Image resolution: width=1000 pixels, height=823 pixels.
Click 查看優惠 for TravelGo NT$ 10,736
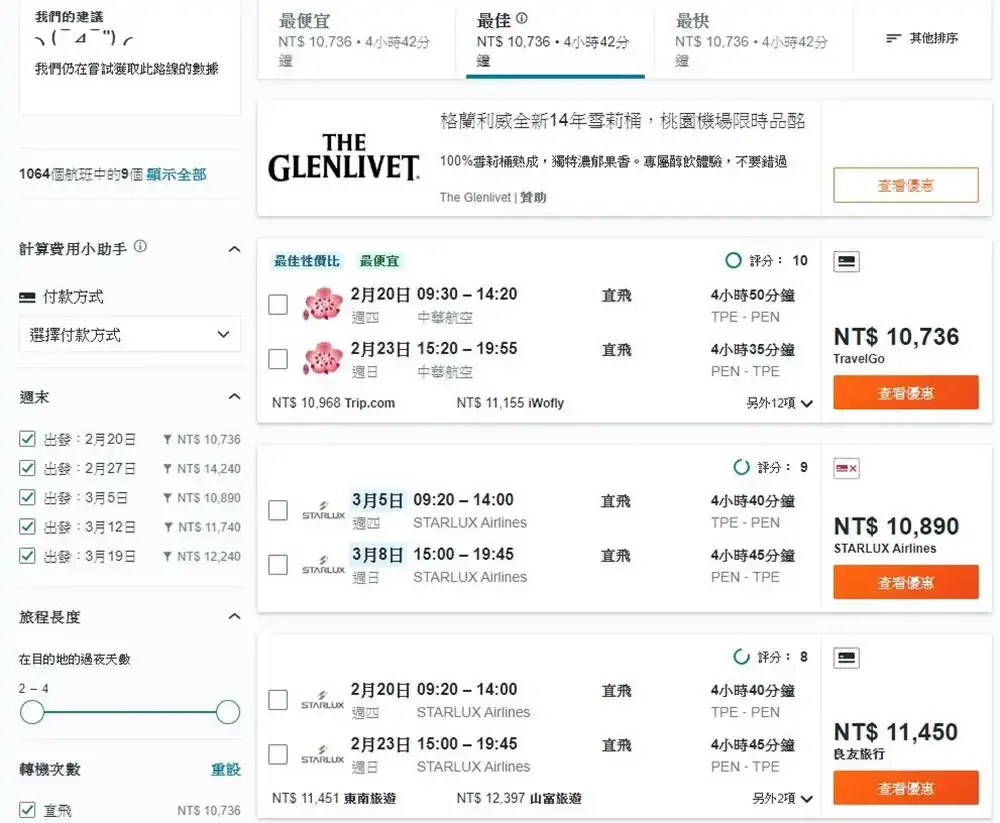(x=906, y=392)
